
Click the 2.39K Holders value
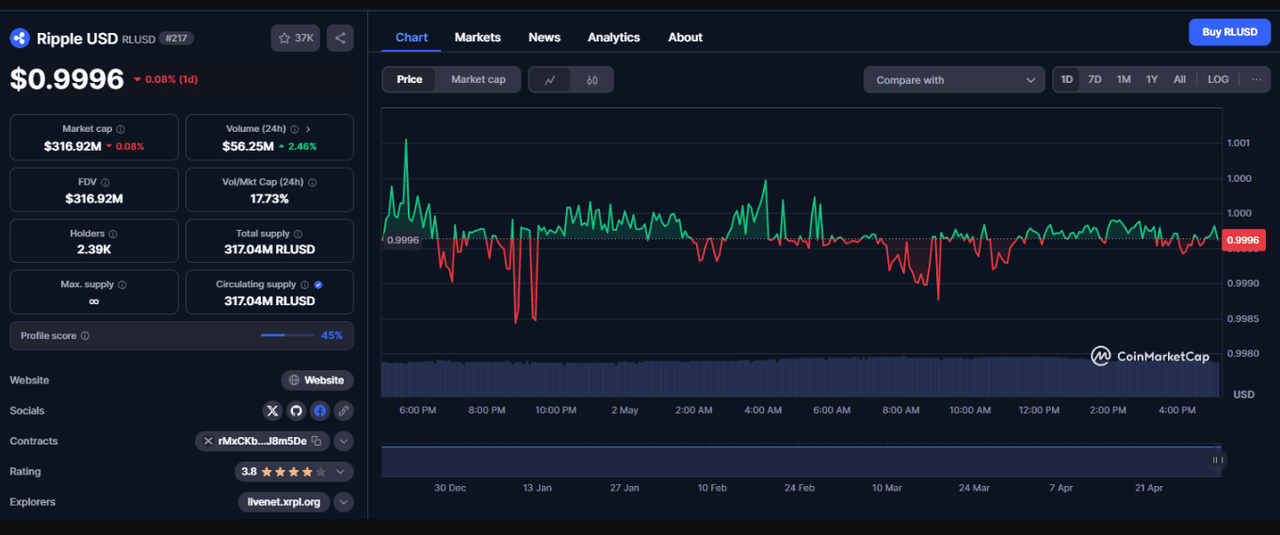coord(94,250)
